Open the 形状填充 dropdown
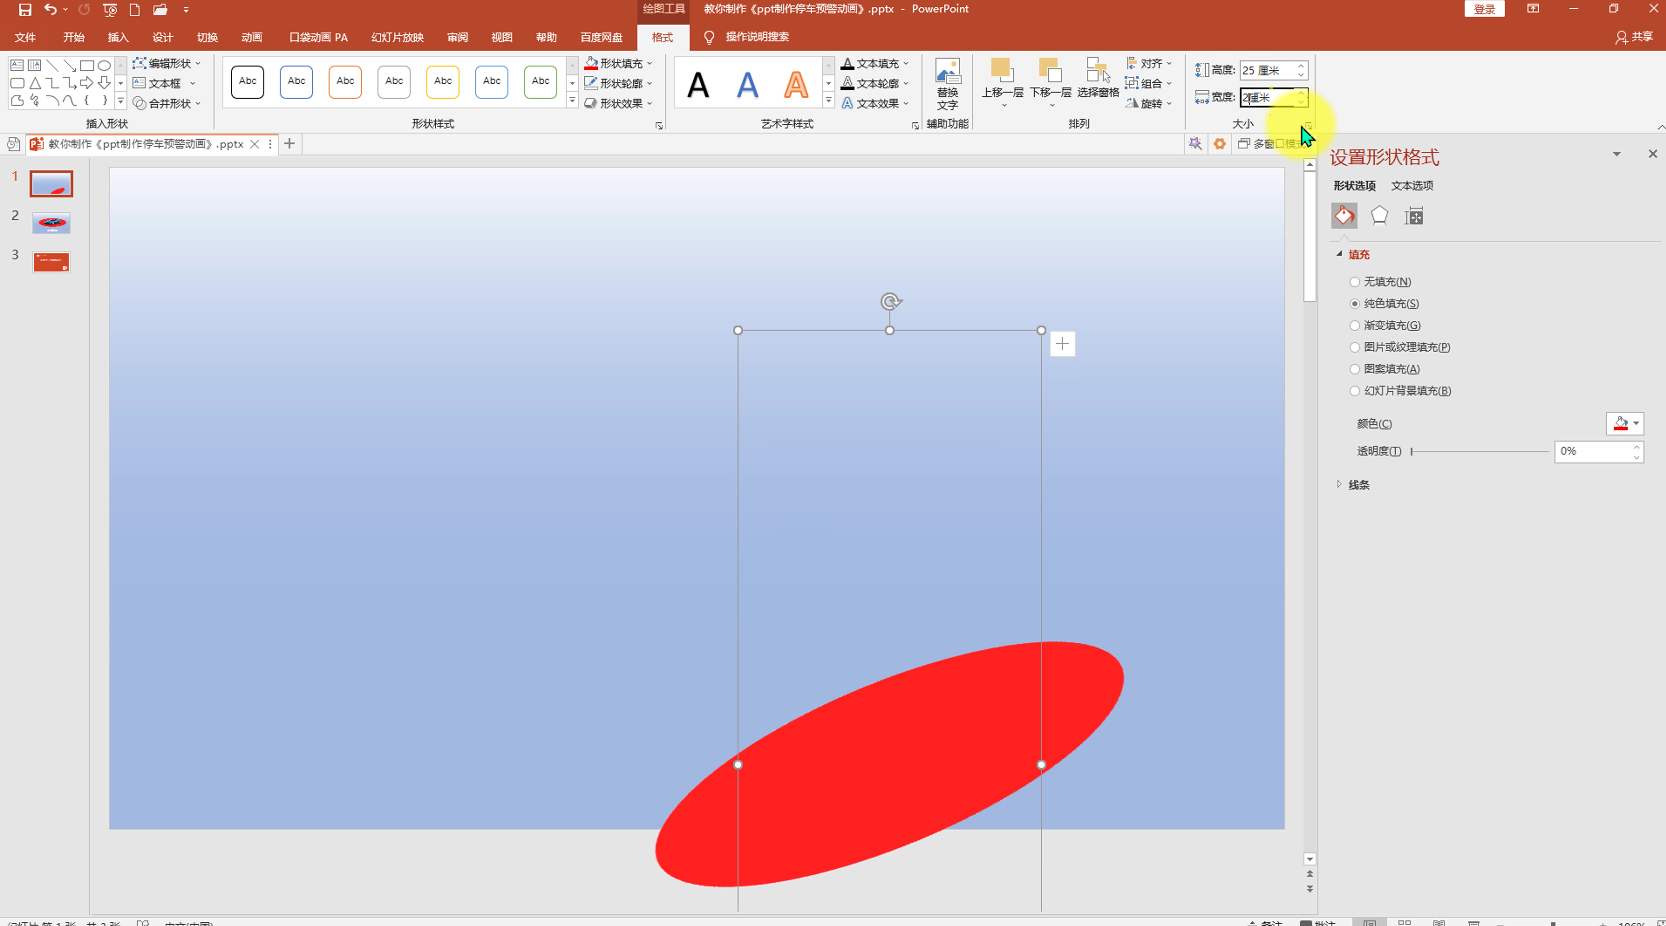 618,63
